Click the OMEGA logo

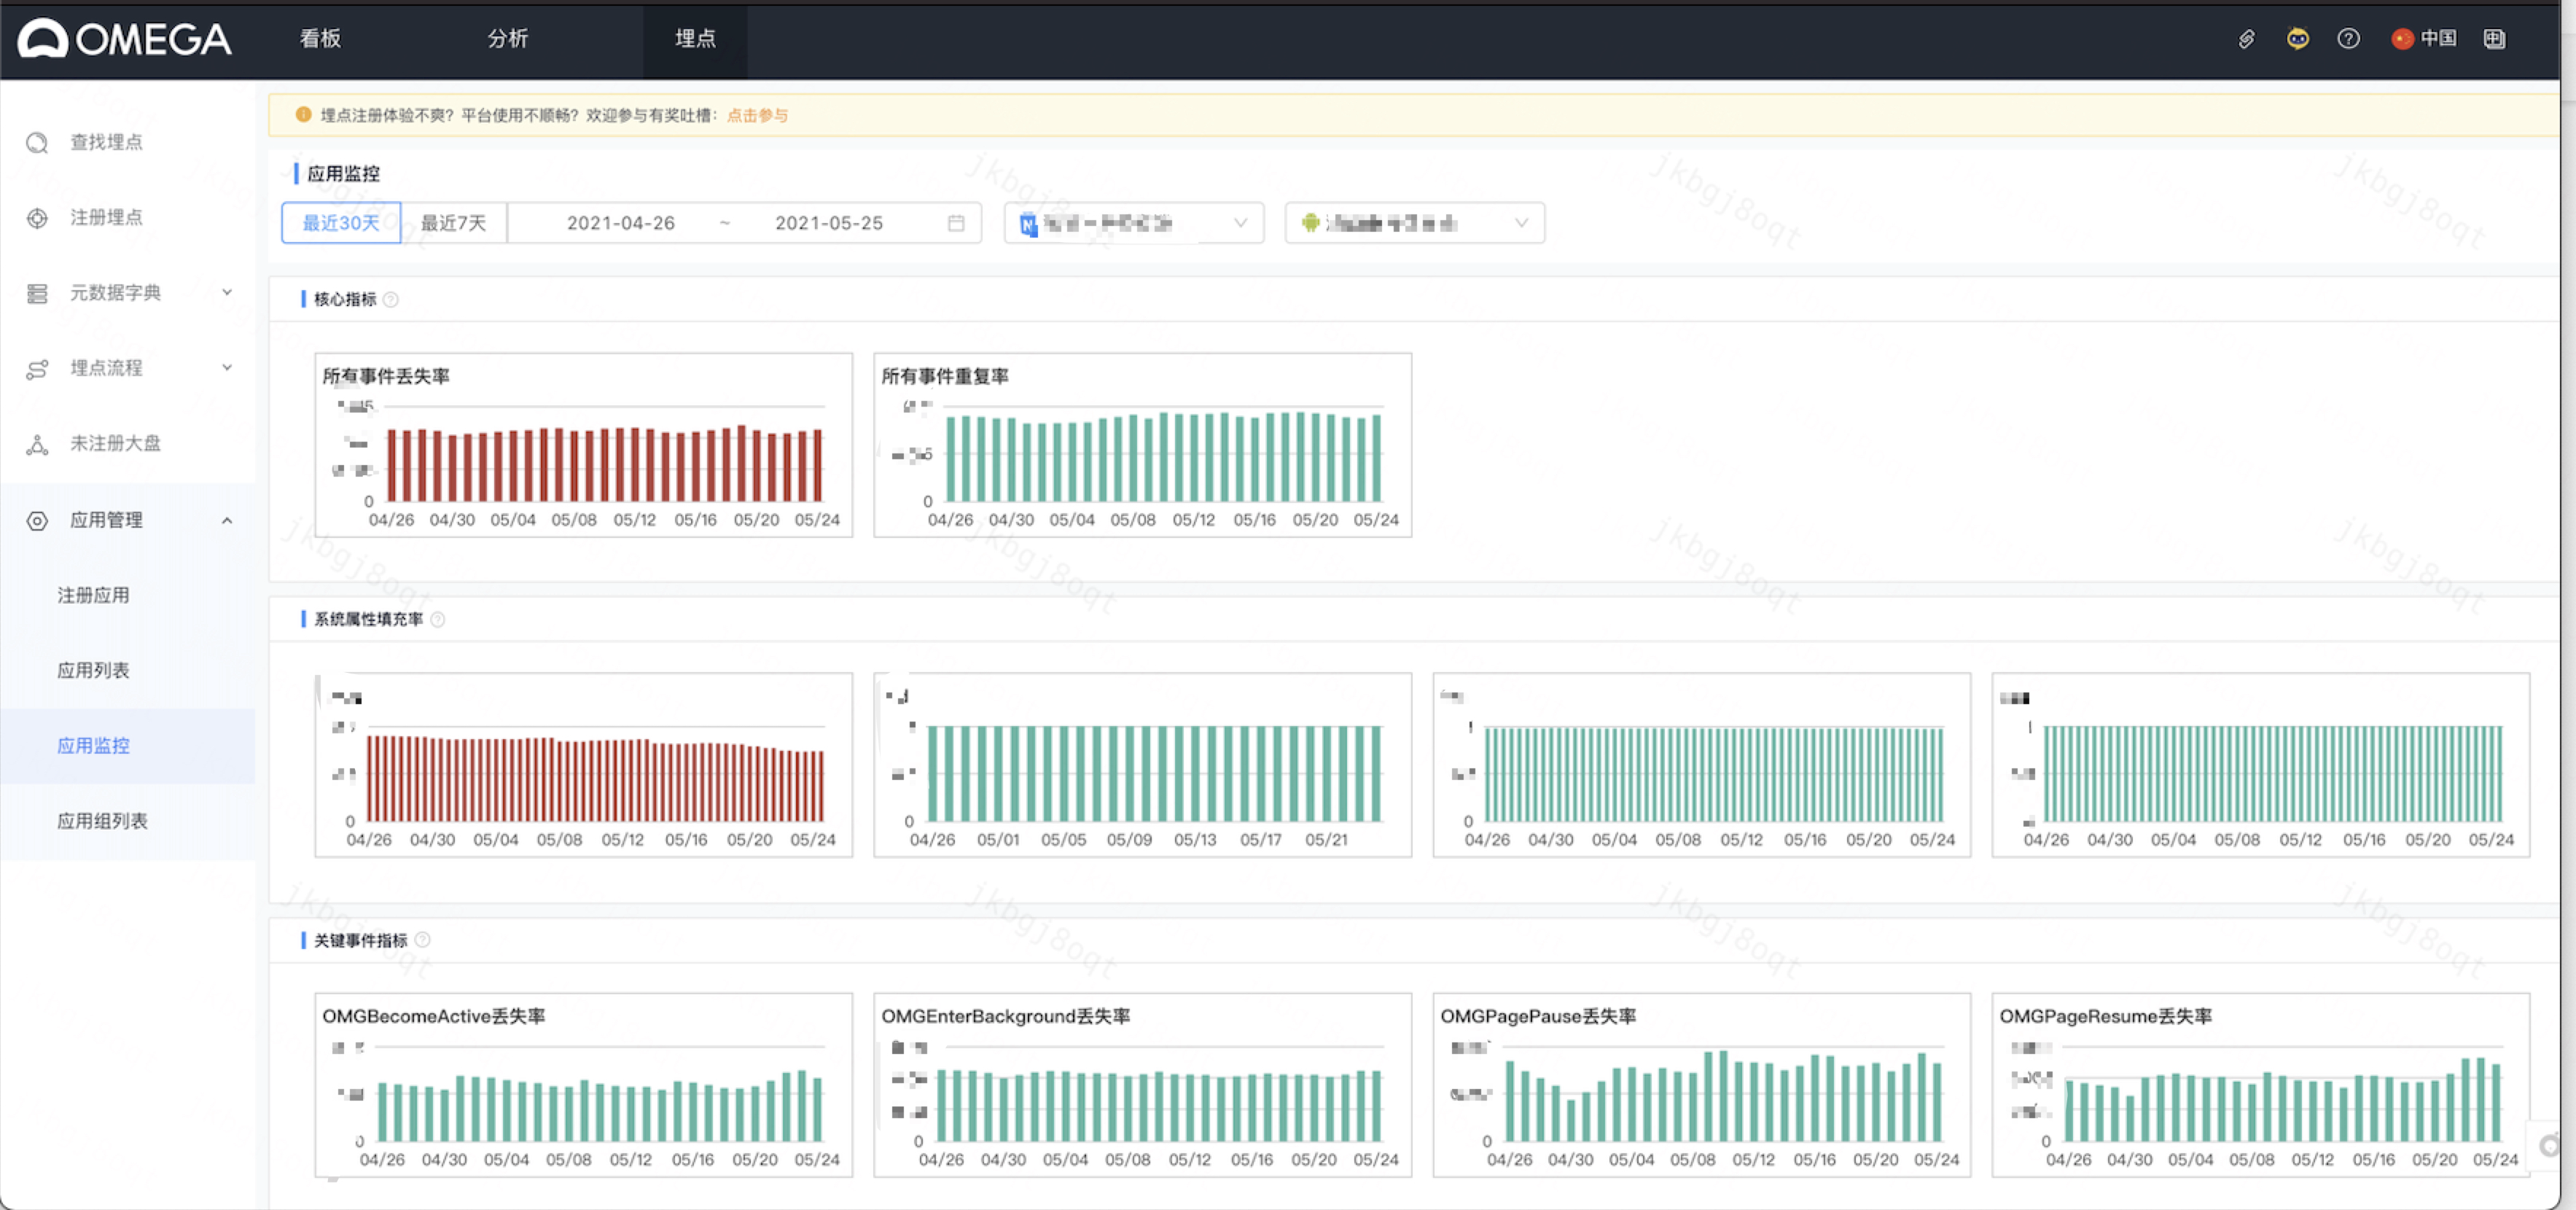click(125, 39)
